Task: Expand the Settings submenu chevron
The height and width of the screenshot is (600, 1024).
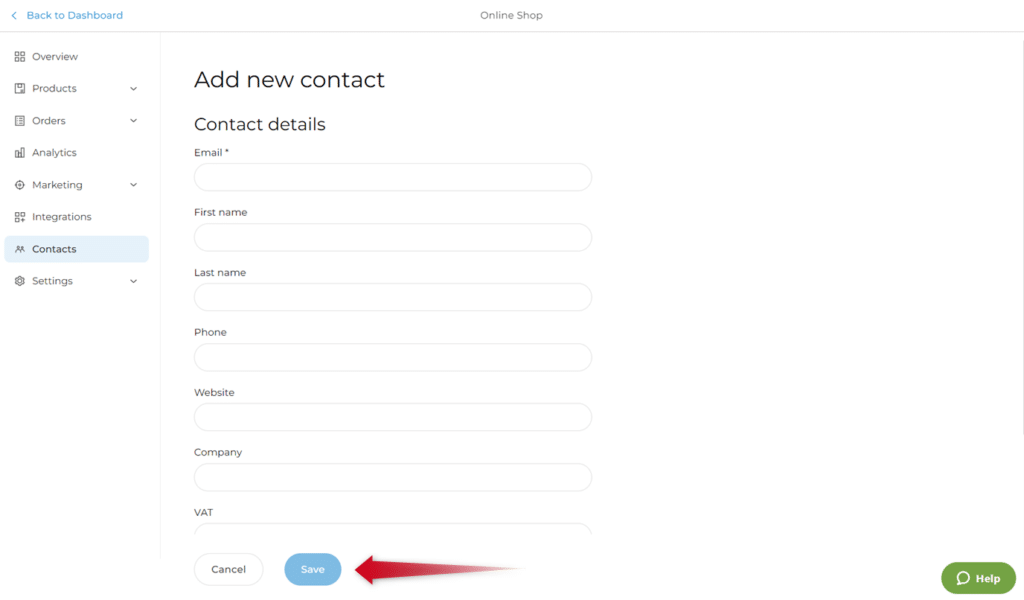Action: pos(134,281)
